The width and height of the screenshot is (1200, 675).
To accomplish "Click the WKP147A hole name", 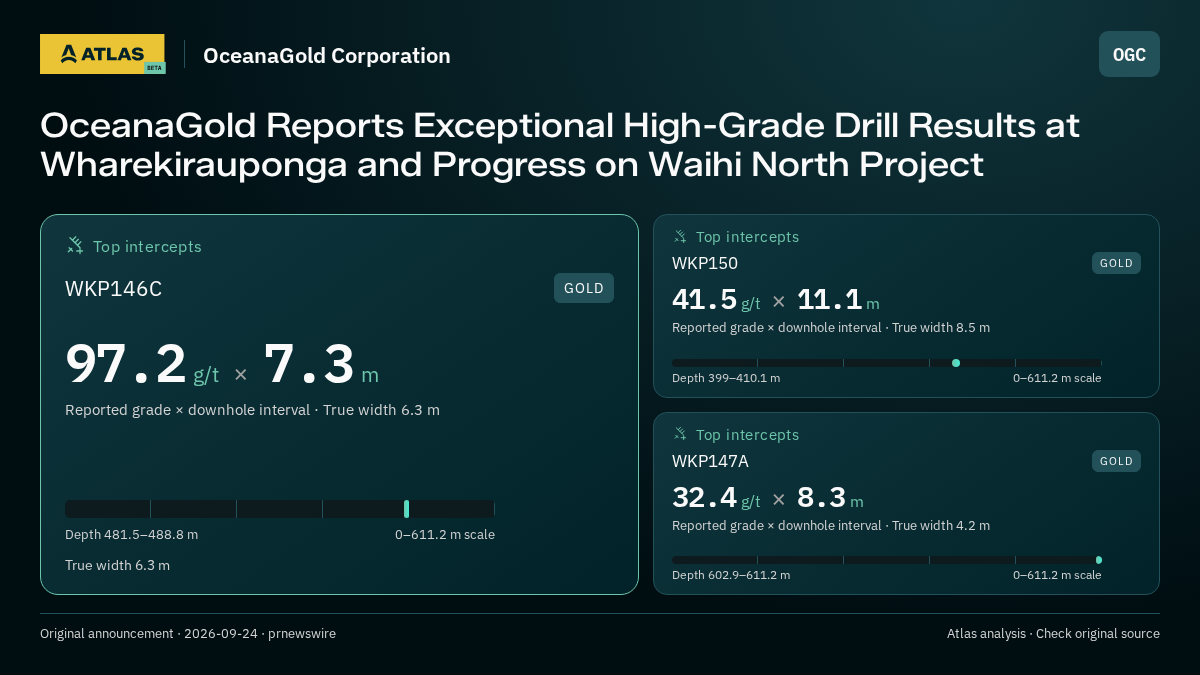I will (710, 461).
